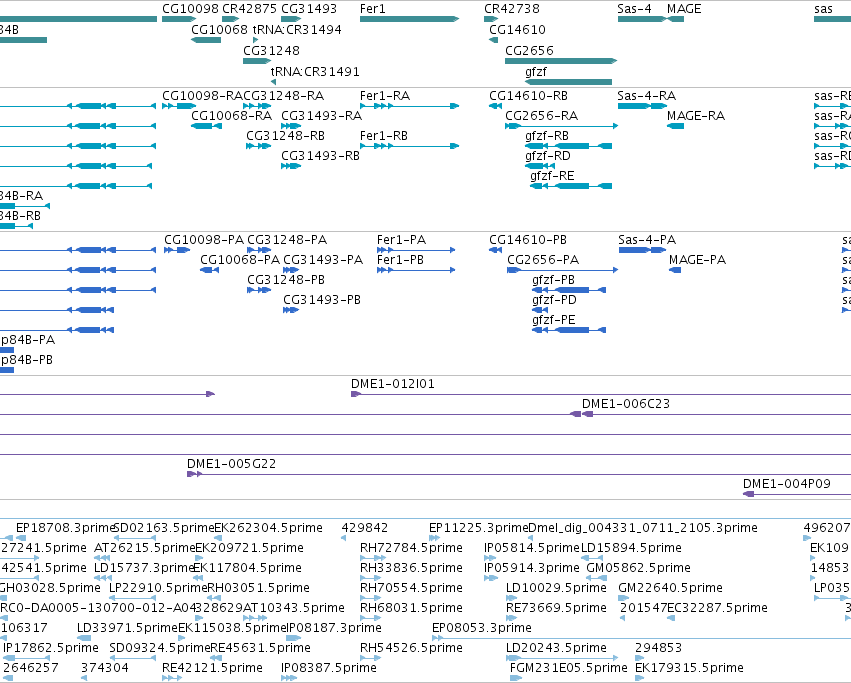The image size is (851, 683).
Task: Select transcript CG10068-RA label
Action: coord(231,116)
